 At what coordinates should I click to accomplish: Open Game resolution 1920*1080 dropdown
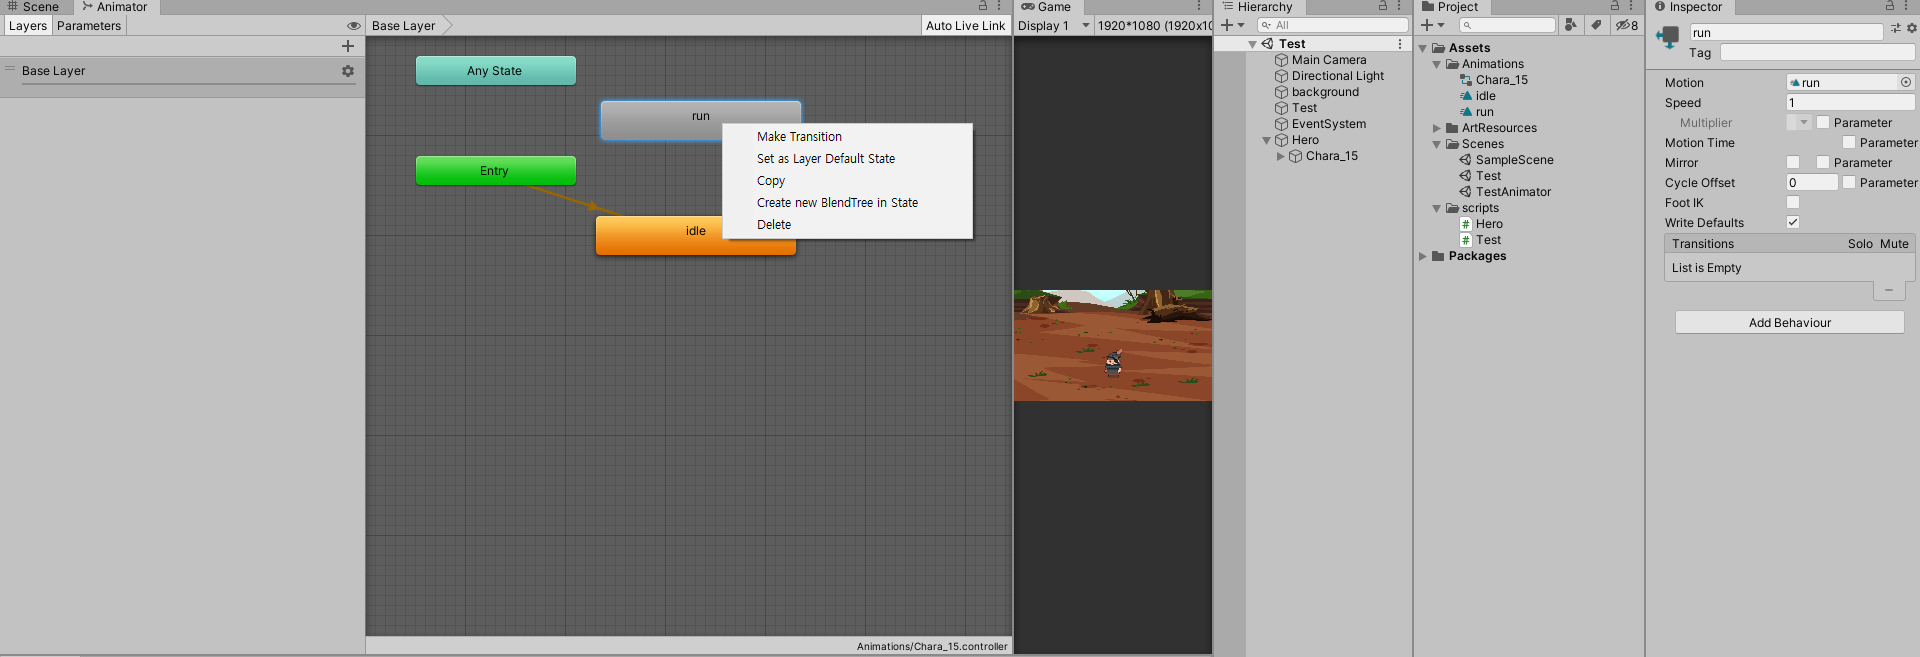pos(1153,26)
